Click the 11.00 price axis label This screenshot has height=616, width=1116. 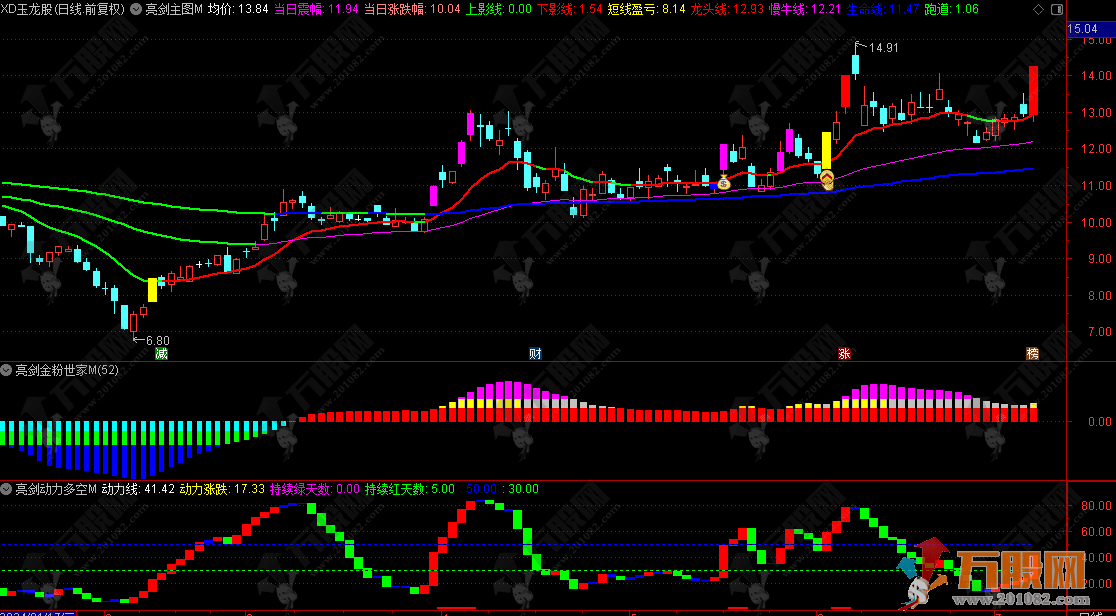coord(1095,186)
